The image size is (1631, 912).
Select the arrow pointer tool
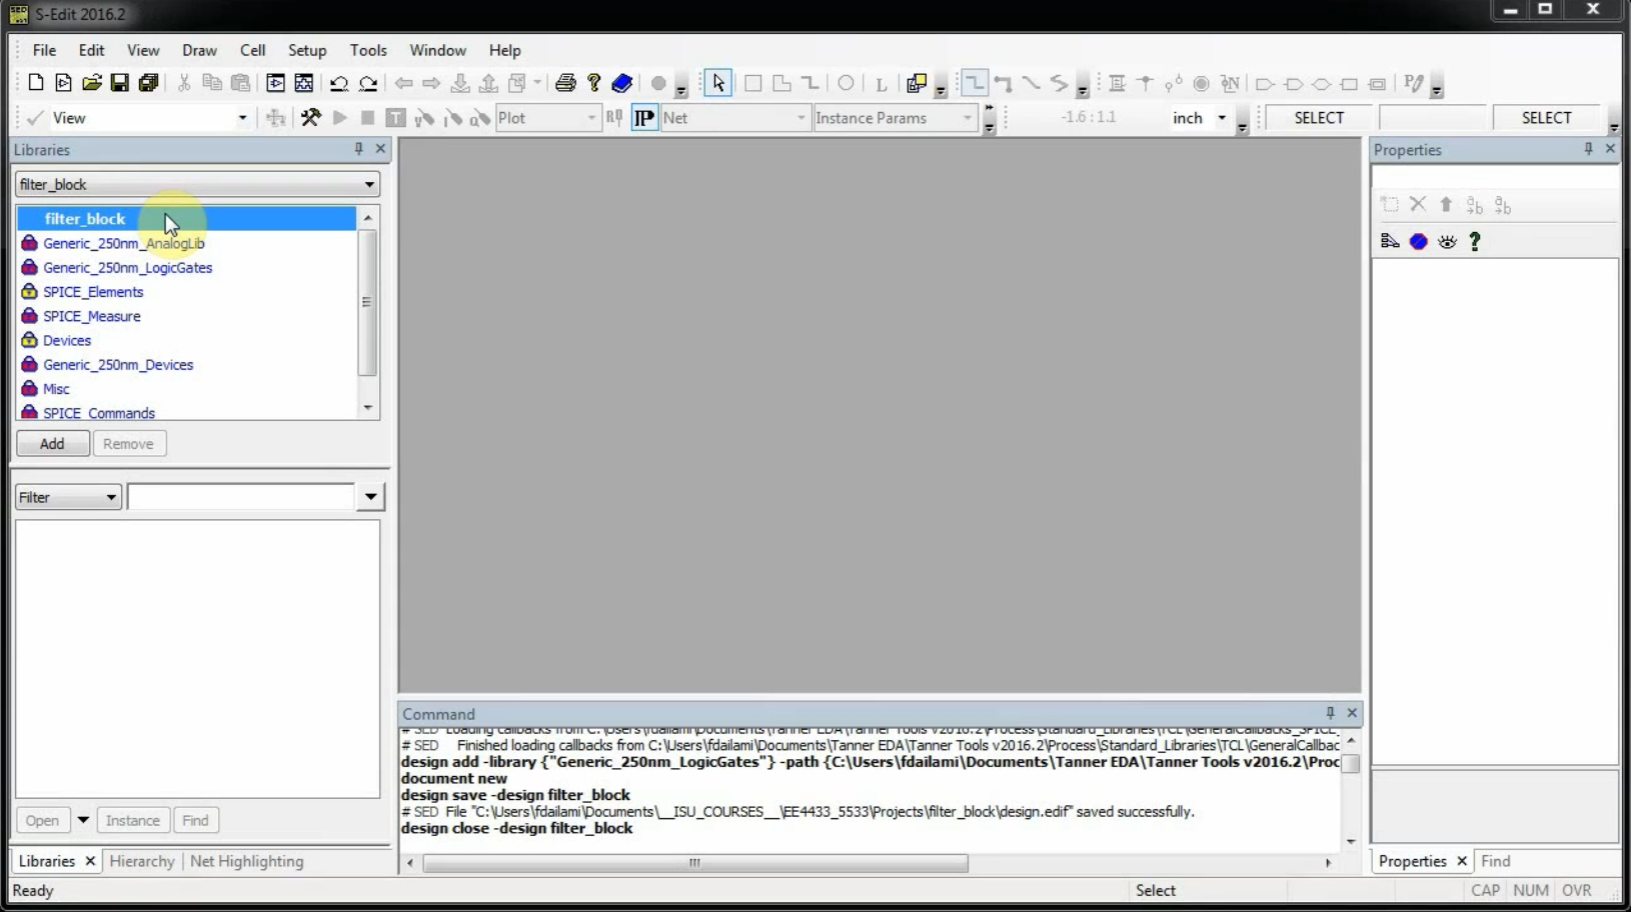pyautogui.click(x=718, y=83)
